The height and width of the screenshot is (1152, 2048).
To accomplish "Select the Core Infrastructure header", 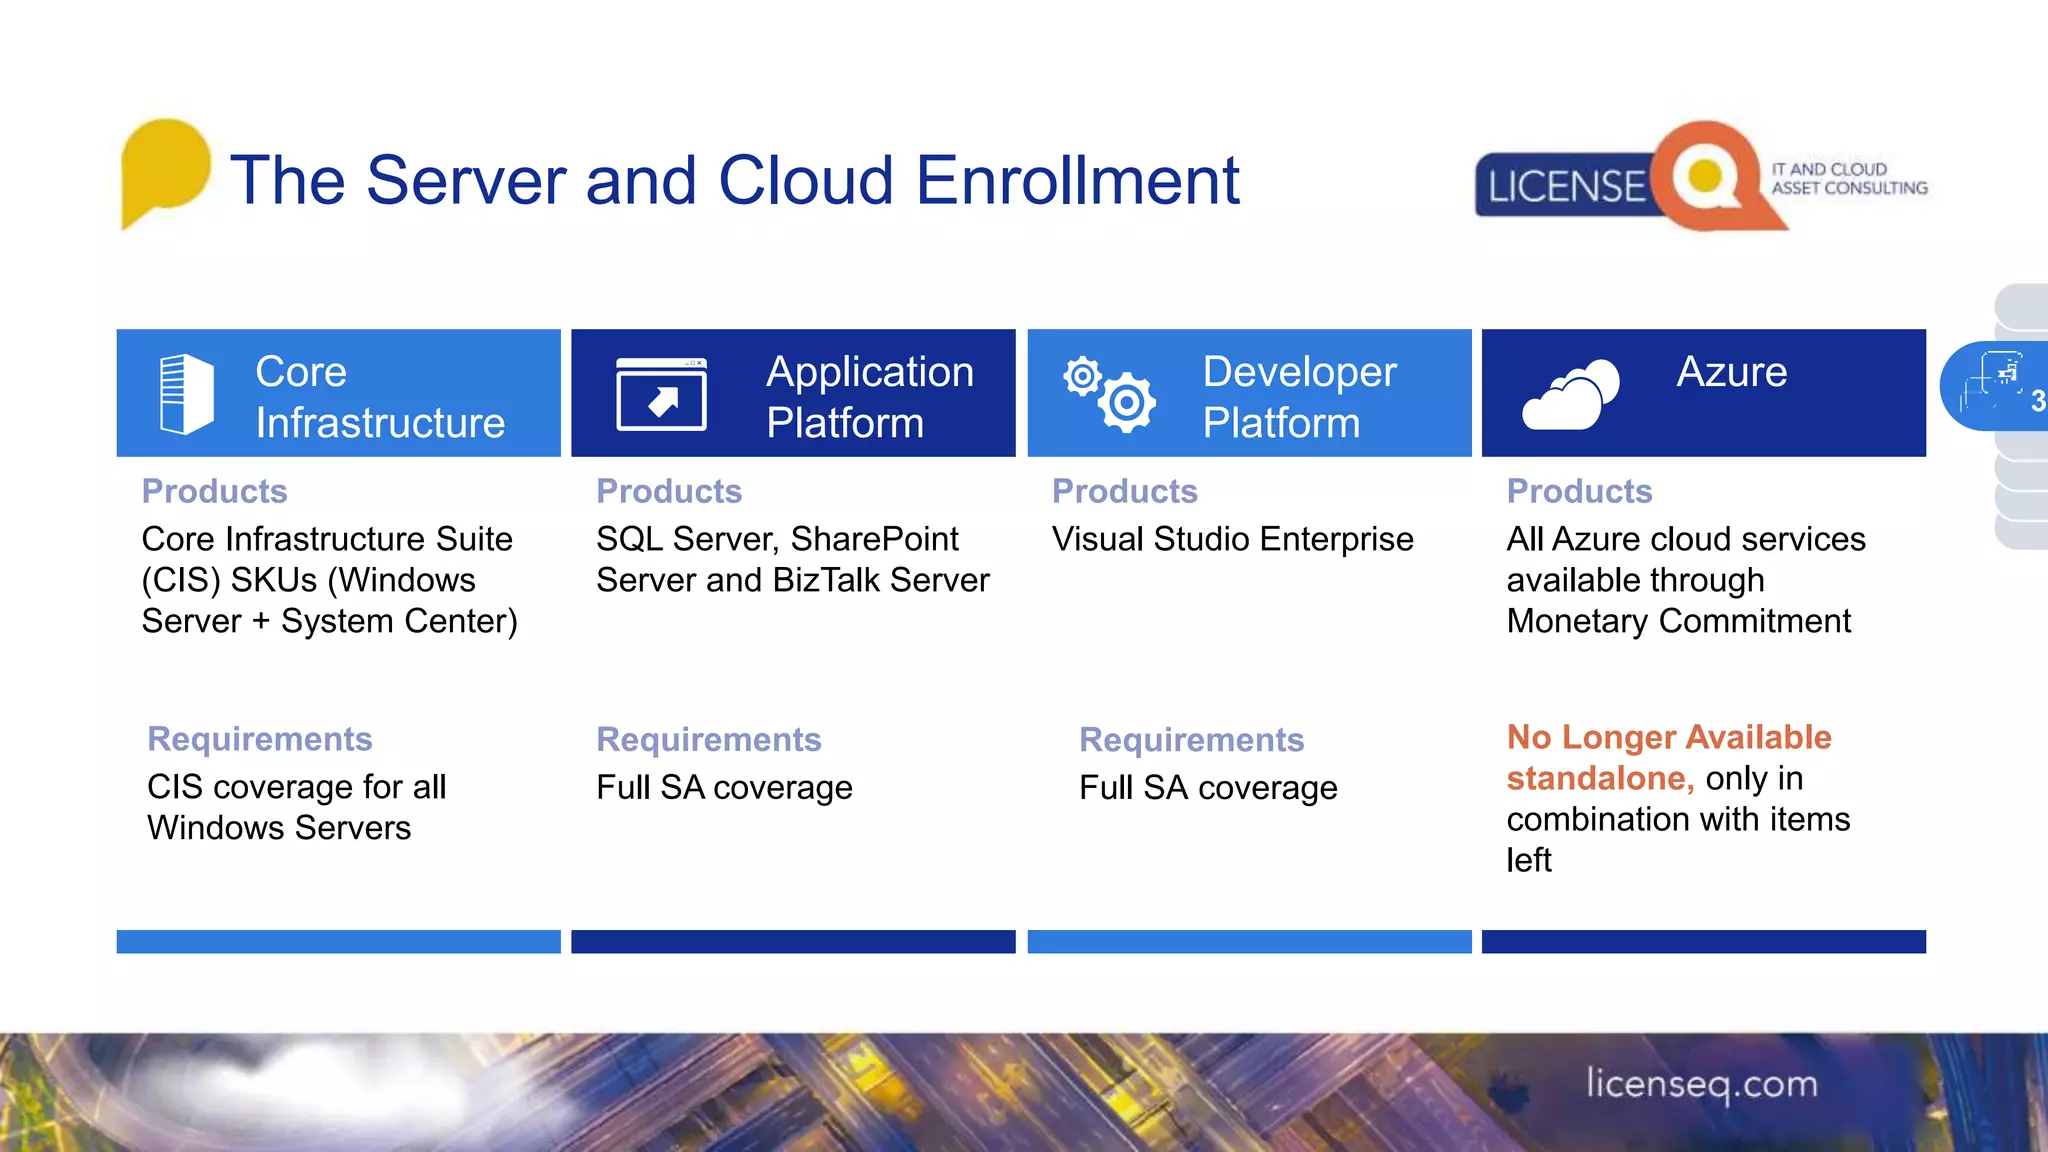I will [338, 393].
